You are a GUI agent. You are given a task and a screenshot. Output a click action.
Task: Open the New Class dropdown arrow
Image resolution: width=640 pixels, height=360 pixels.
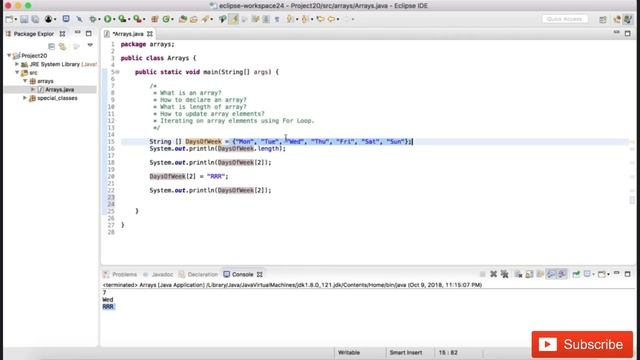172,20
